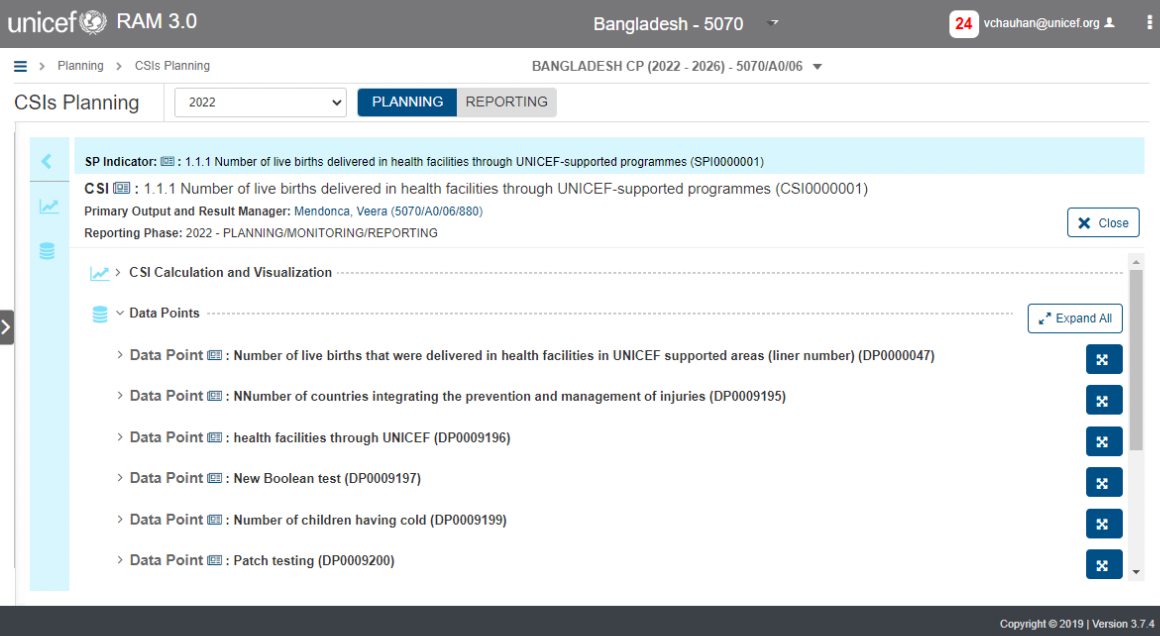Open the Mendonca, Veera result manager link

coord(388,211)
